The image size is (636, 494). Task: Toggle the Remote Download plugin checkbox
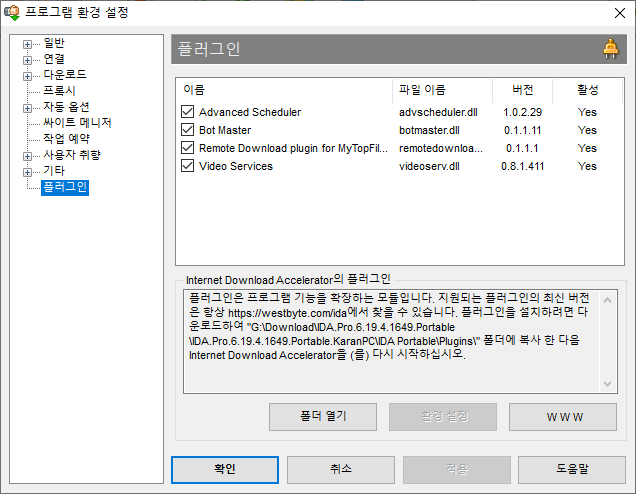click(187, 148)
